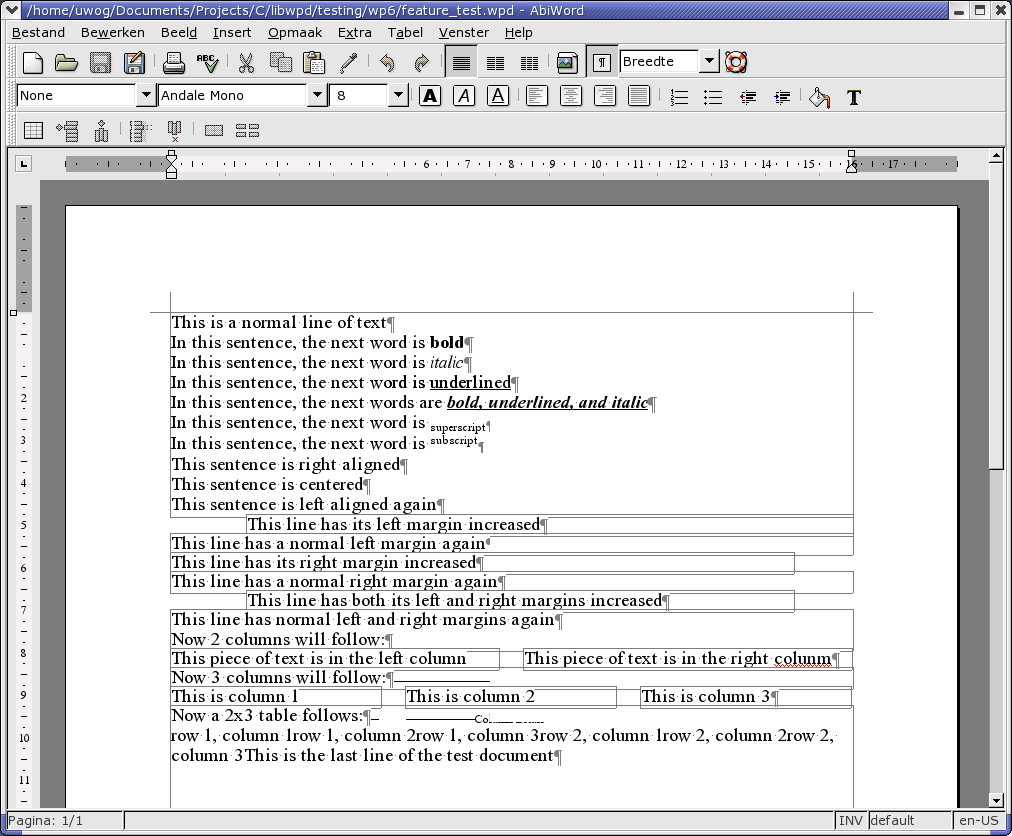Open the help lifebuoy icon
Screen dimensions: 1012x836
736,62
